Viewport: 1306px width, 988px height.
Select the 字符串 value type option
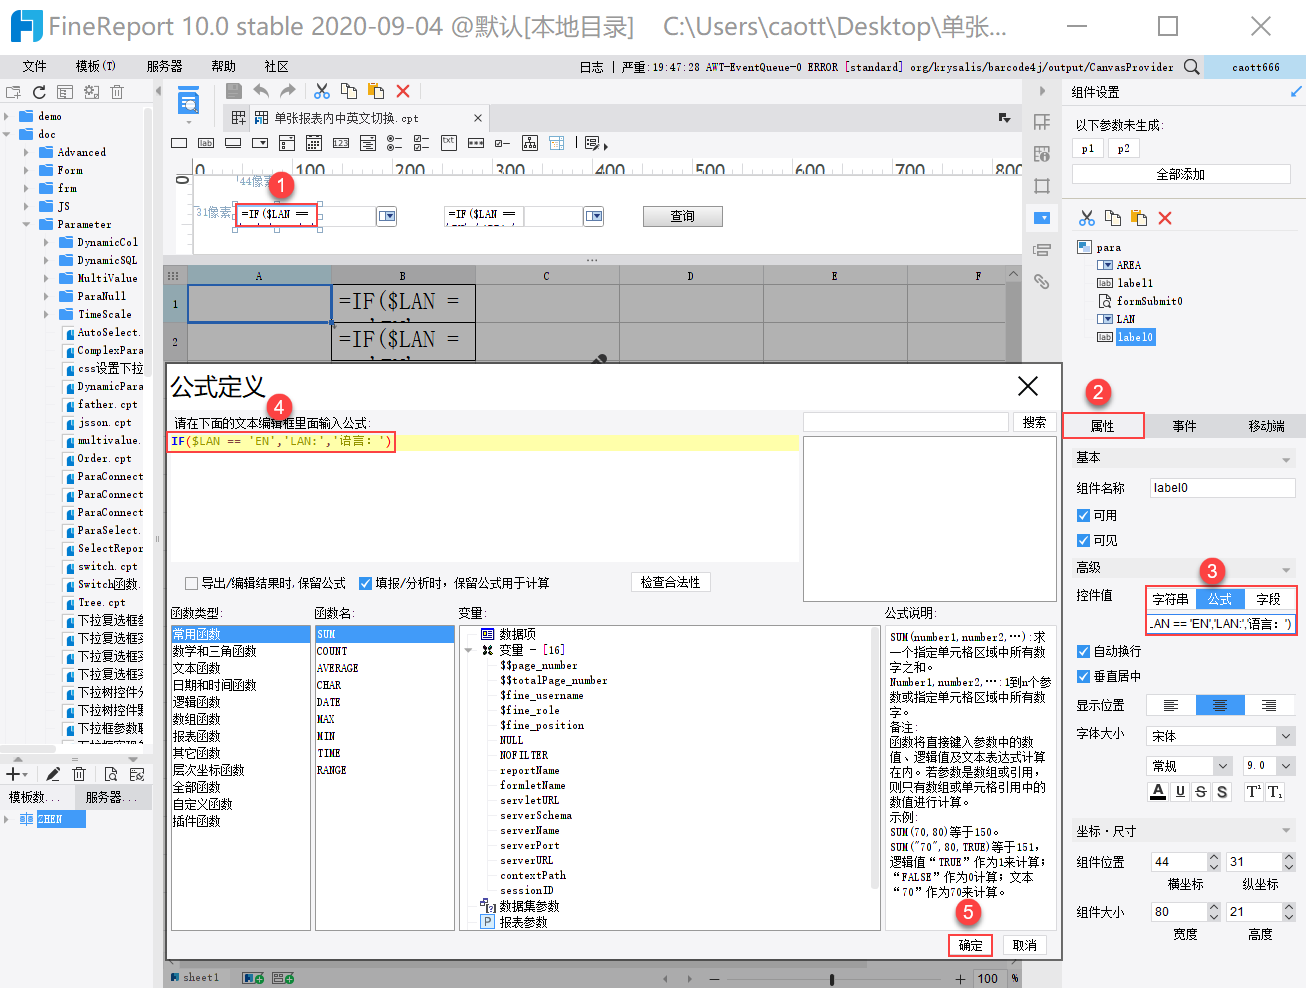point(1170,599)
